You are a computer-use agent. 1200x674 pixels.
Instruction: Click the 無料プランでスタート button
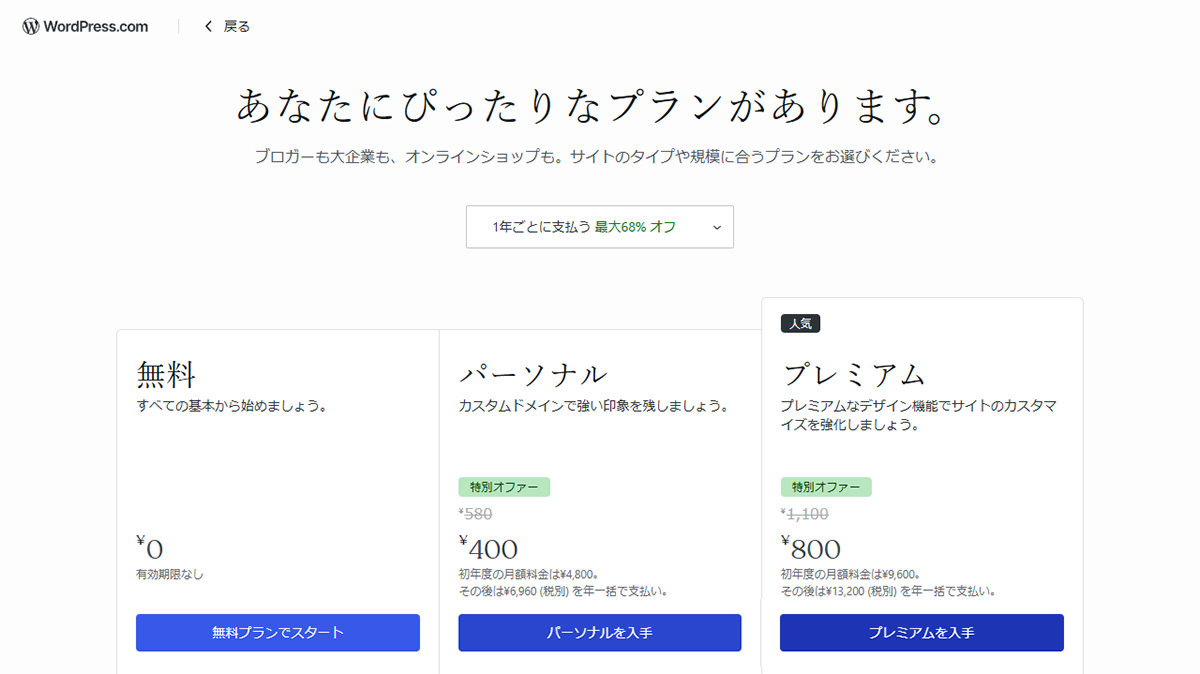278,632
